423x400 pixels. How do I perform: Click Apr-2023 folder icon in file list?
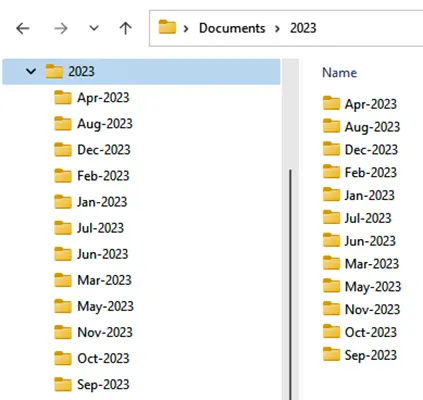point(331,103)
